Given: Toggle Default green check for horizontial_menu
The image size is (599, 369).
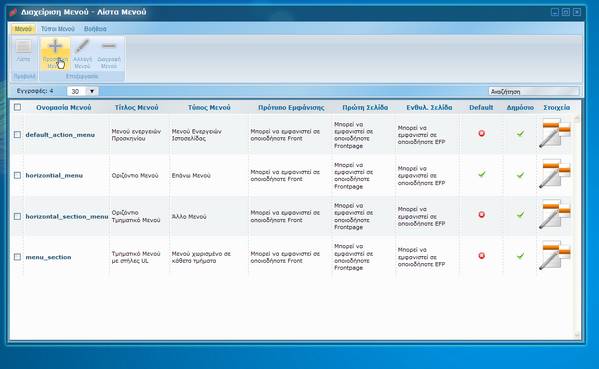Looking at the screenshot, I should click(x=482, y=174).
